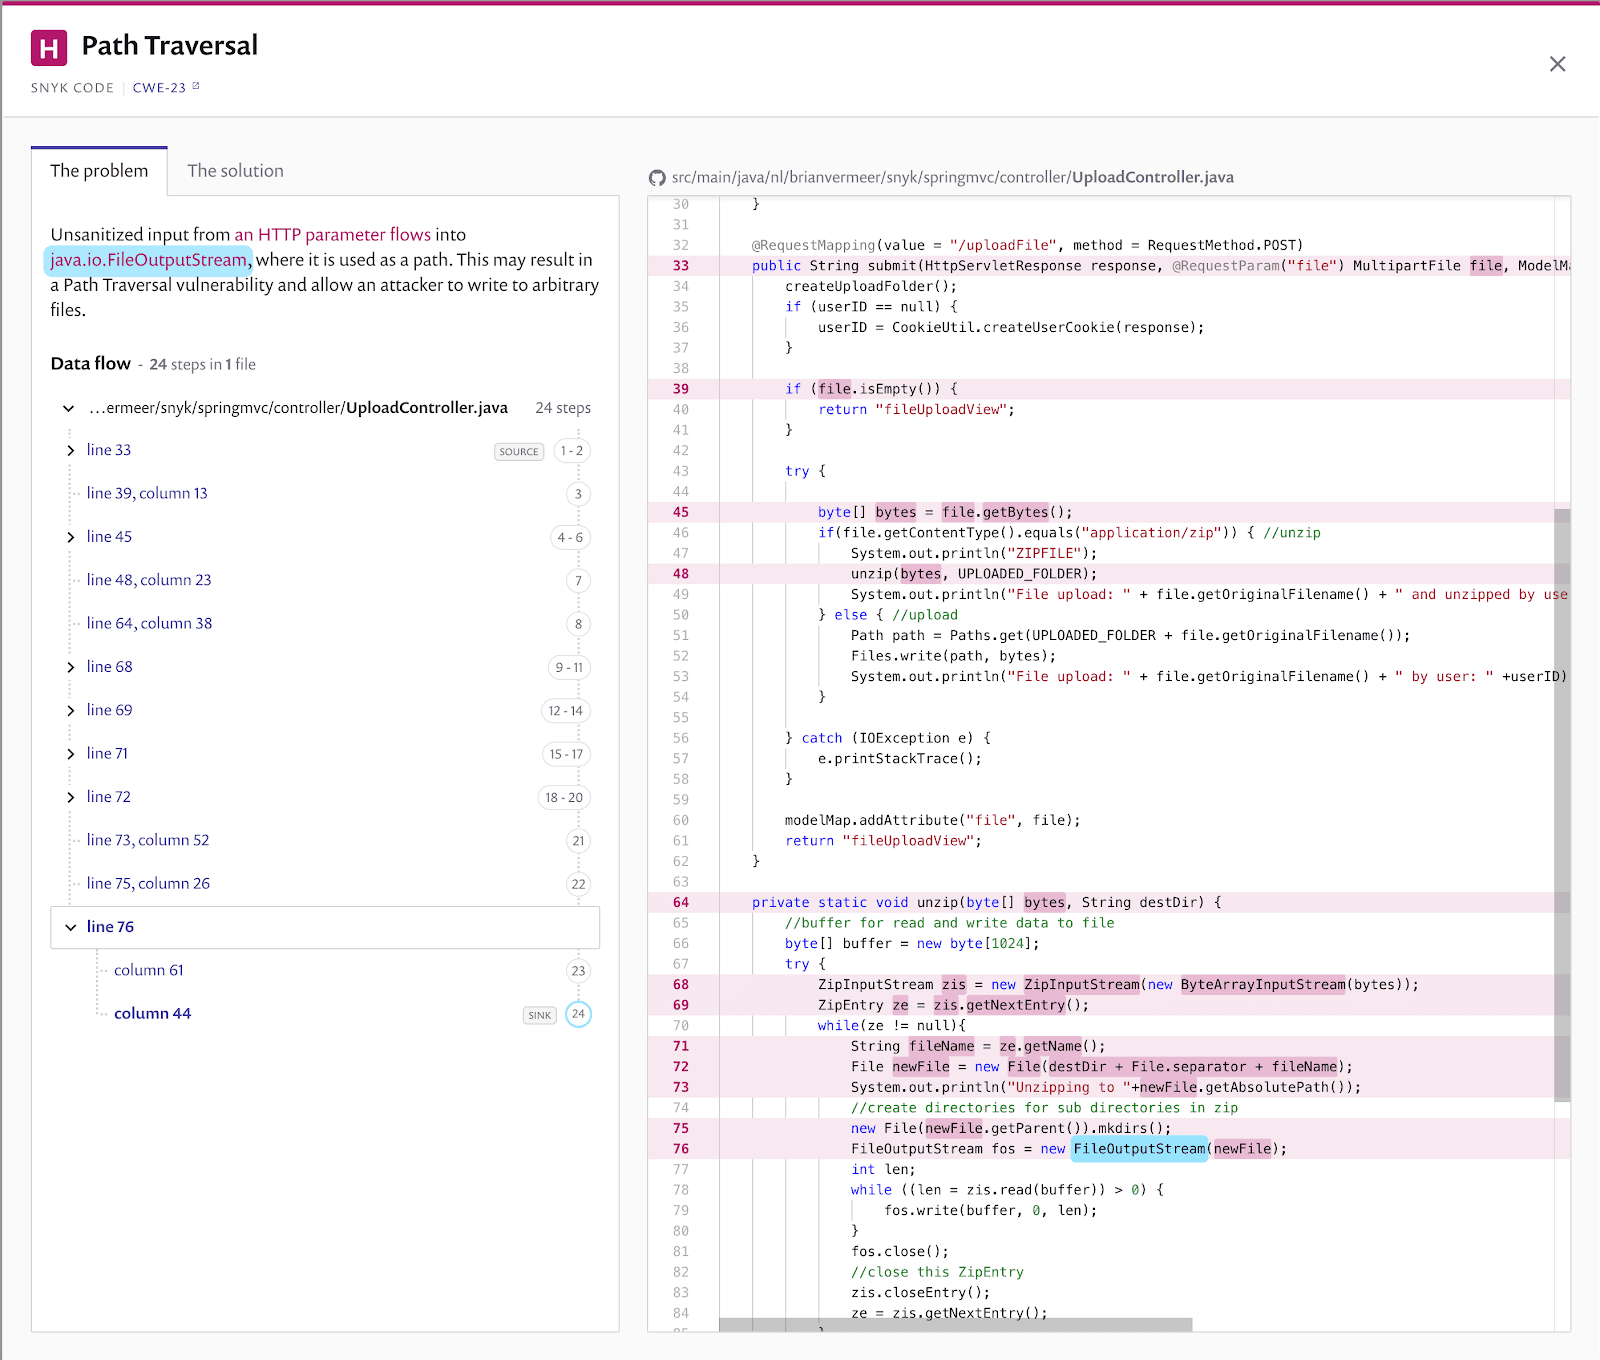Click the step 3 number badge

coord(578,494)
